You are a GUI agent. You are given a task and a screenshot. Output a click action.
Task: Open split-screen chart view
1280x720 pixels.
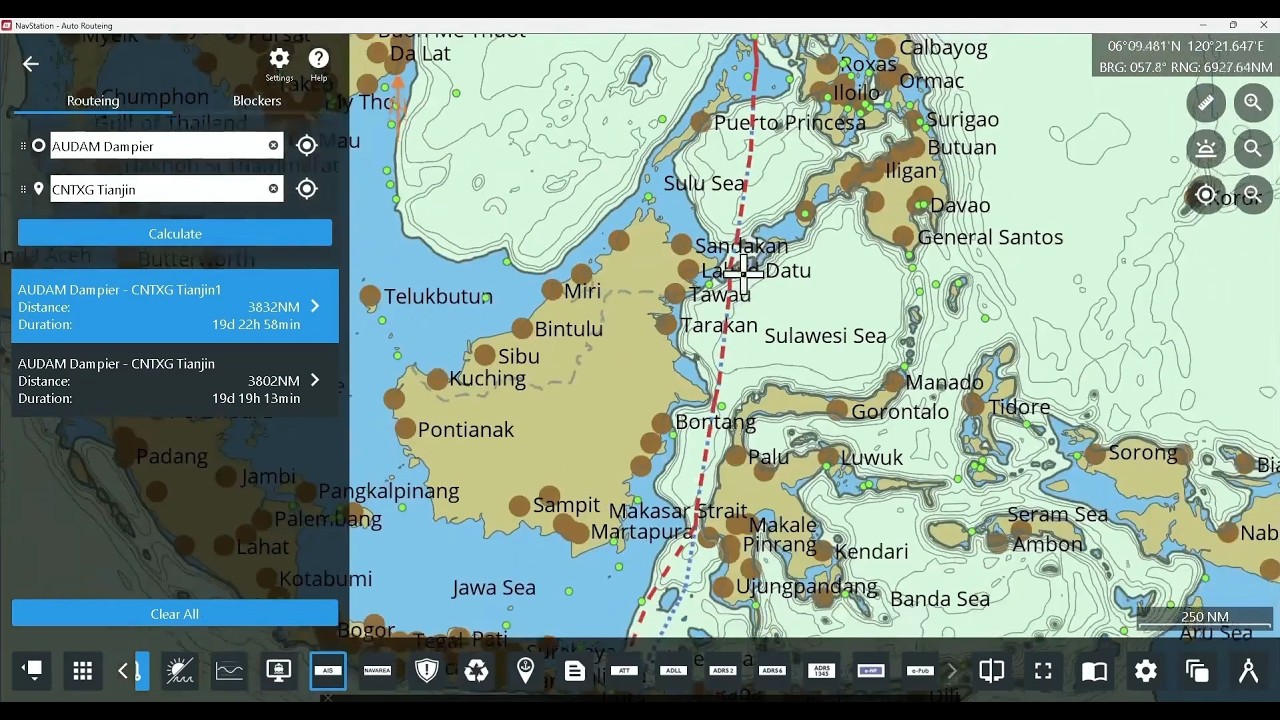(x=992, y=672)
